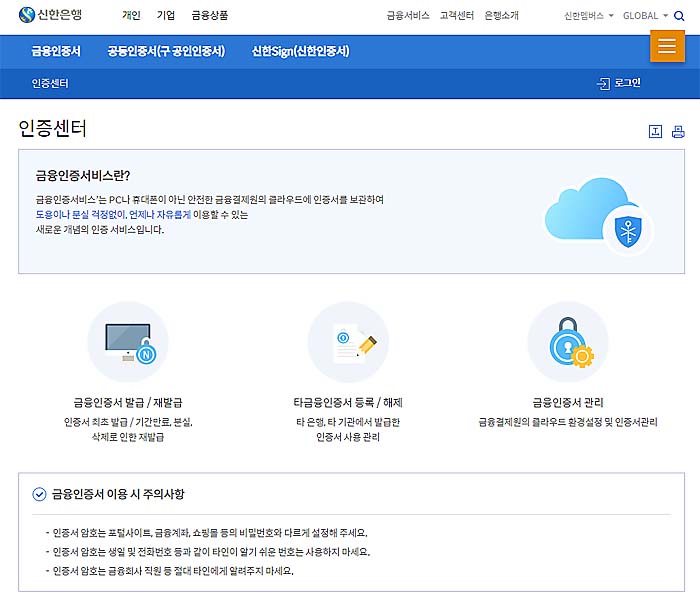This screenshot has width=700, height=610.
Task: Click the 인증센터 page heading
Action: pos(52,129)
